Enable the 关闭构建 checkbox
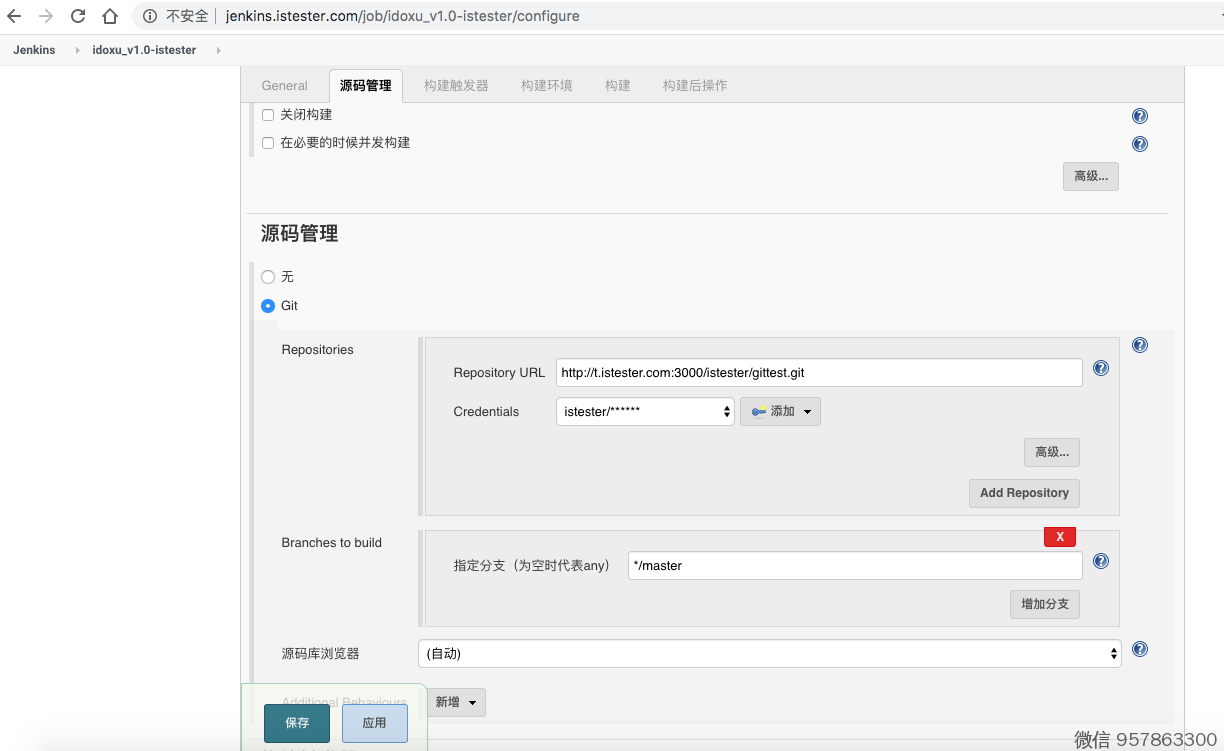The image size is (1224, 751). [x=268, y=115]
